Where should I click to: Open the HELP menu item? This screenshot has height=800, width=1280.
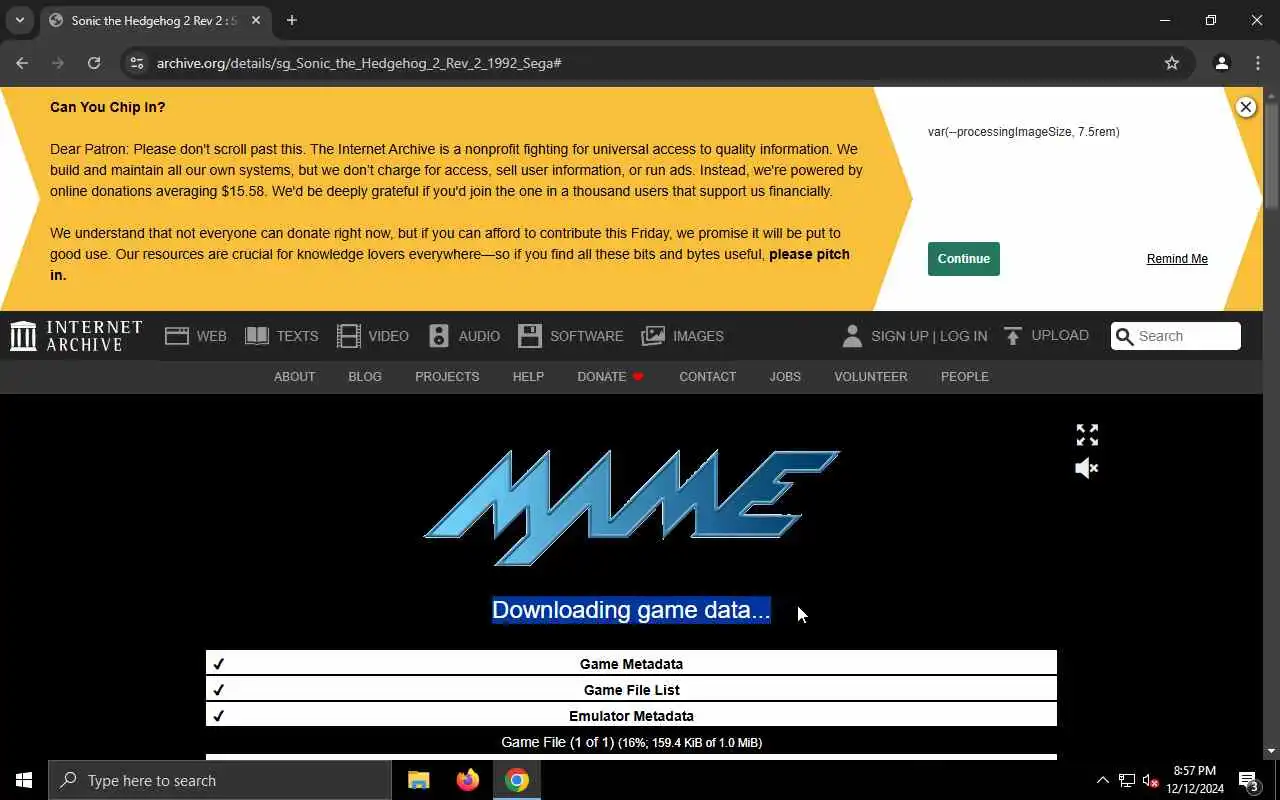point(528,377)
